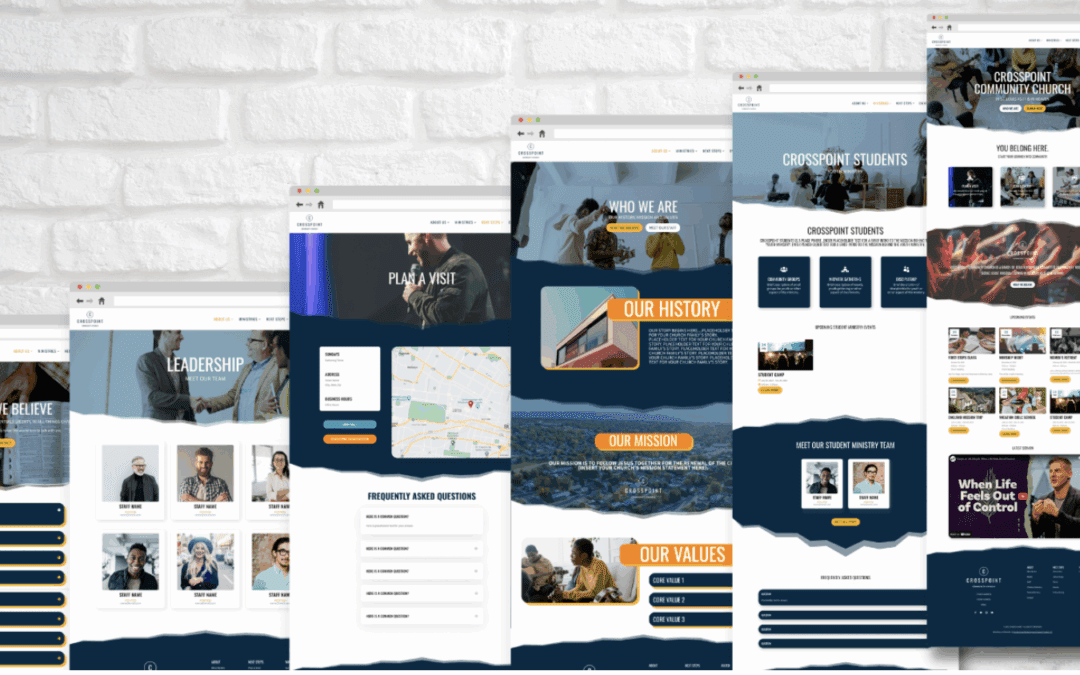Click forward arrow in Plan a Visit window
This screenshot has width=1080, height=675.
[309, 205]
